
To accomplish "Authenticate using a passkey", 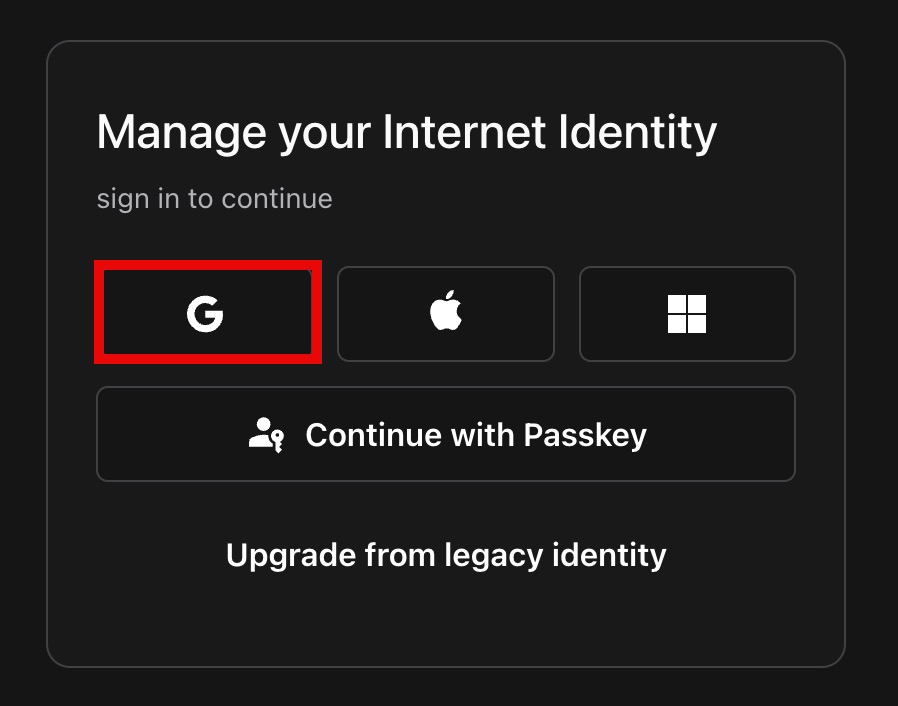I will (x=446, y=435).
